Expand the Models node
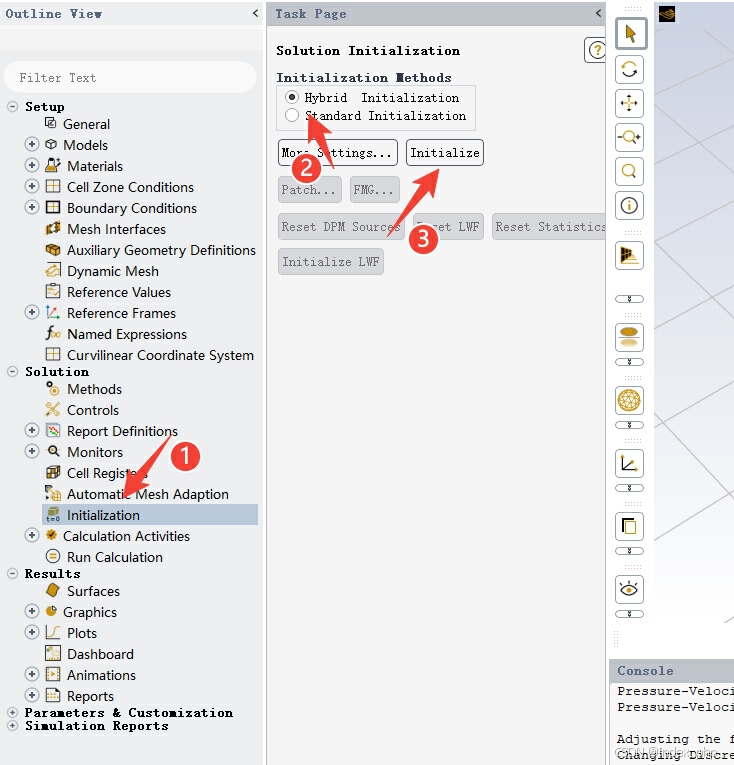The height and width of the screenshot is (765, 734). pos(32,144)
